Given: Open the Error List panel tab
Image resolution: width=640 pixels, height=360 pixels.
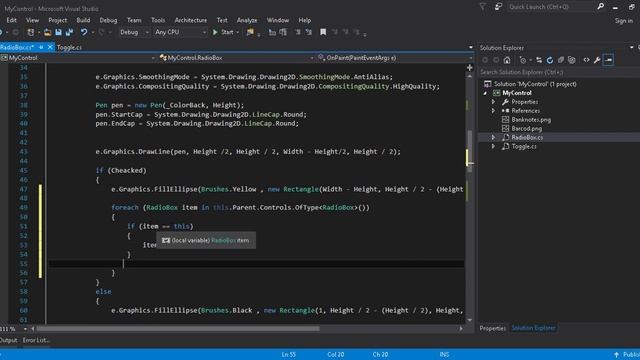Looking at the screenshot, I should point(36,340).
